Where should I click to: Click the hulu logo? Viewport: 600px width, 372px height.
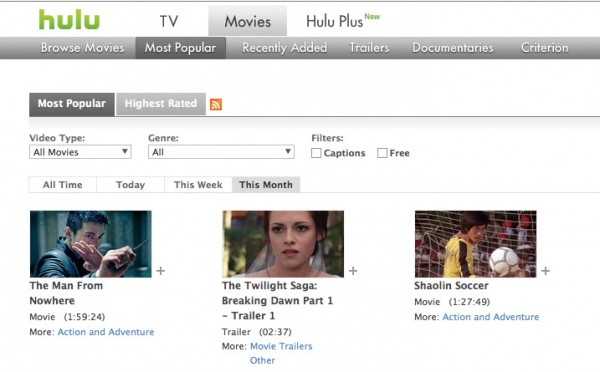click(69, 20)
